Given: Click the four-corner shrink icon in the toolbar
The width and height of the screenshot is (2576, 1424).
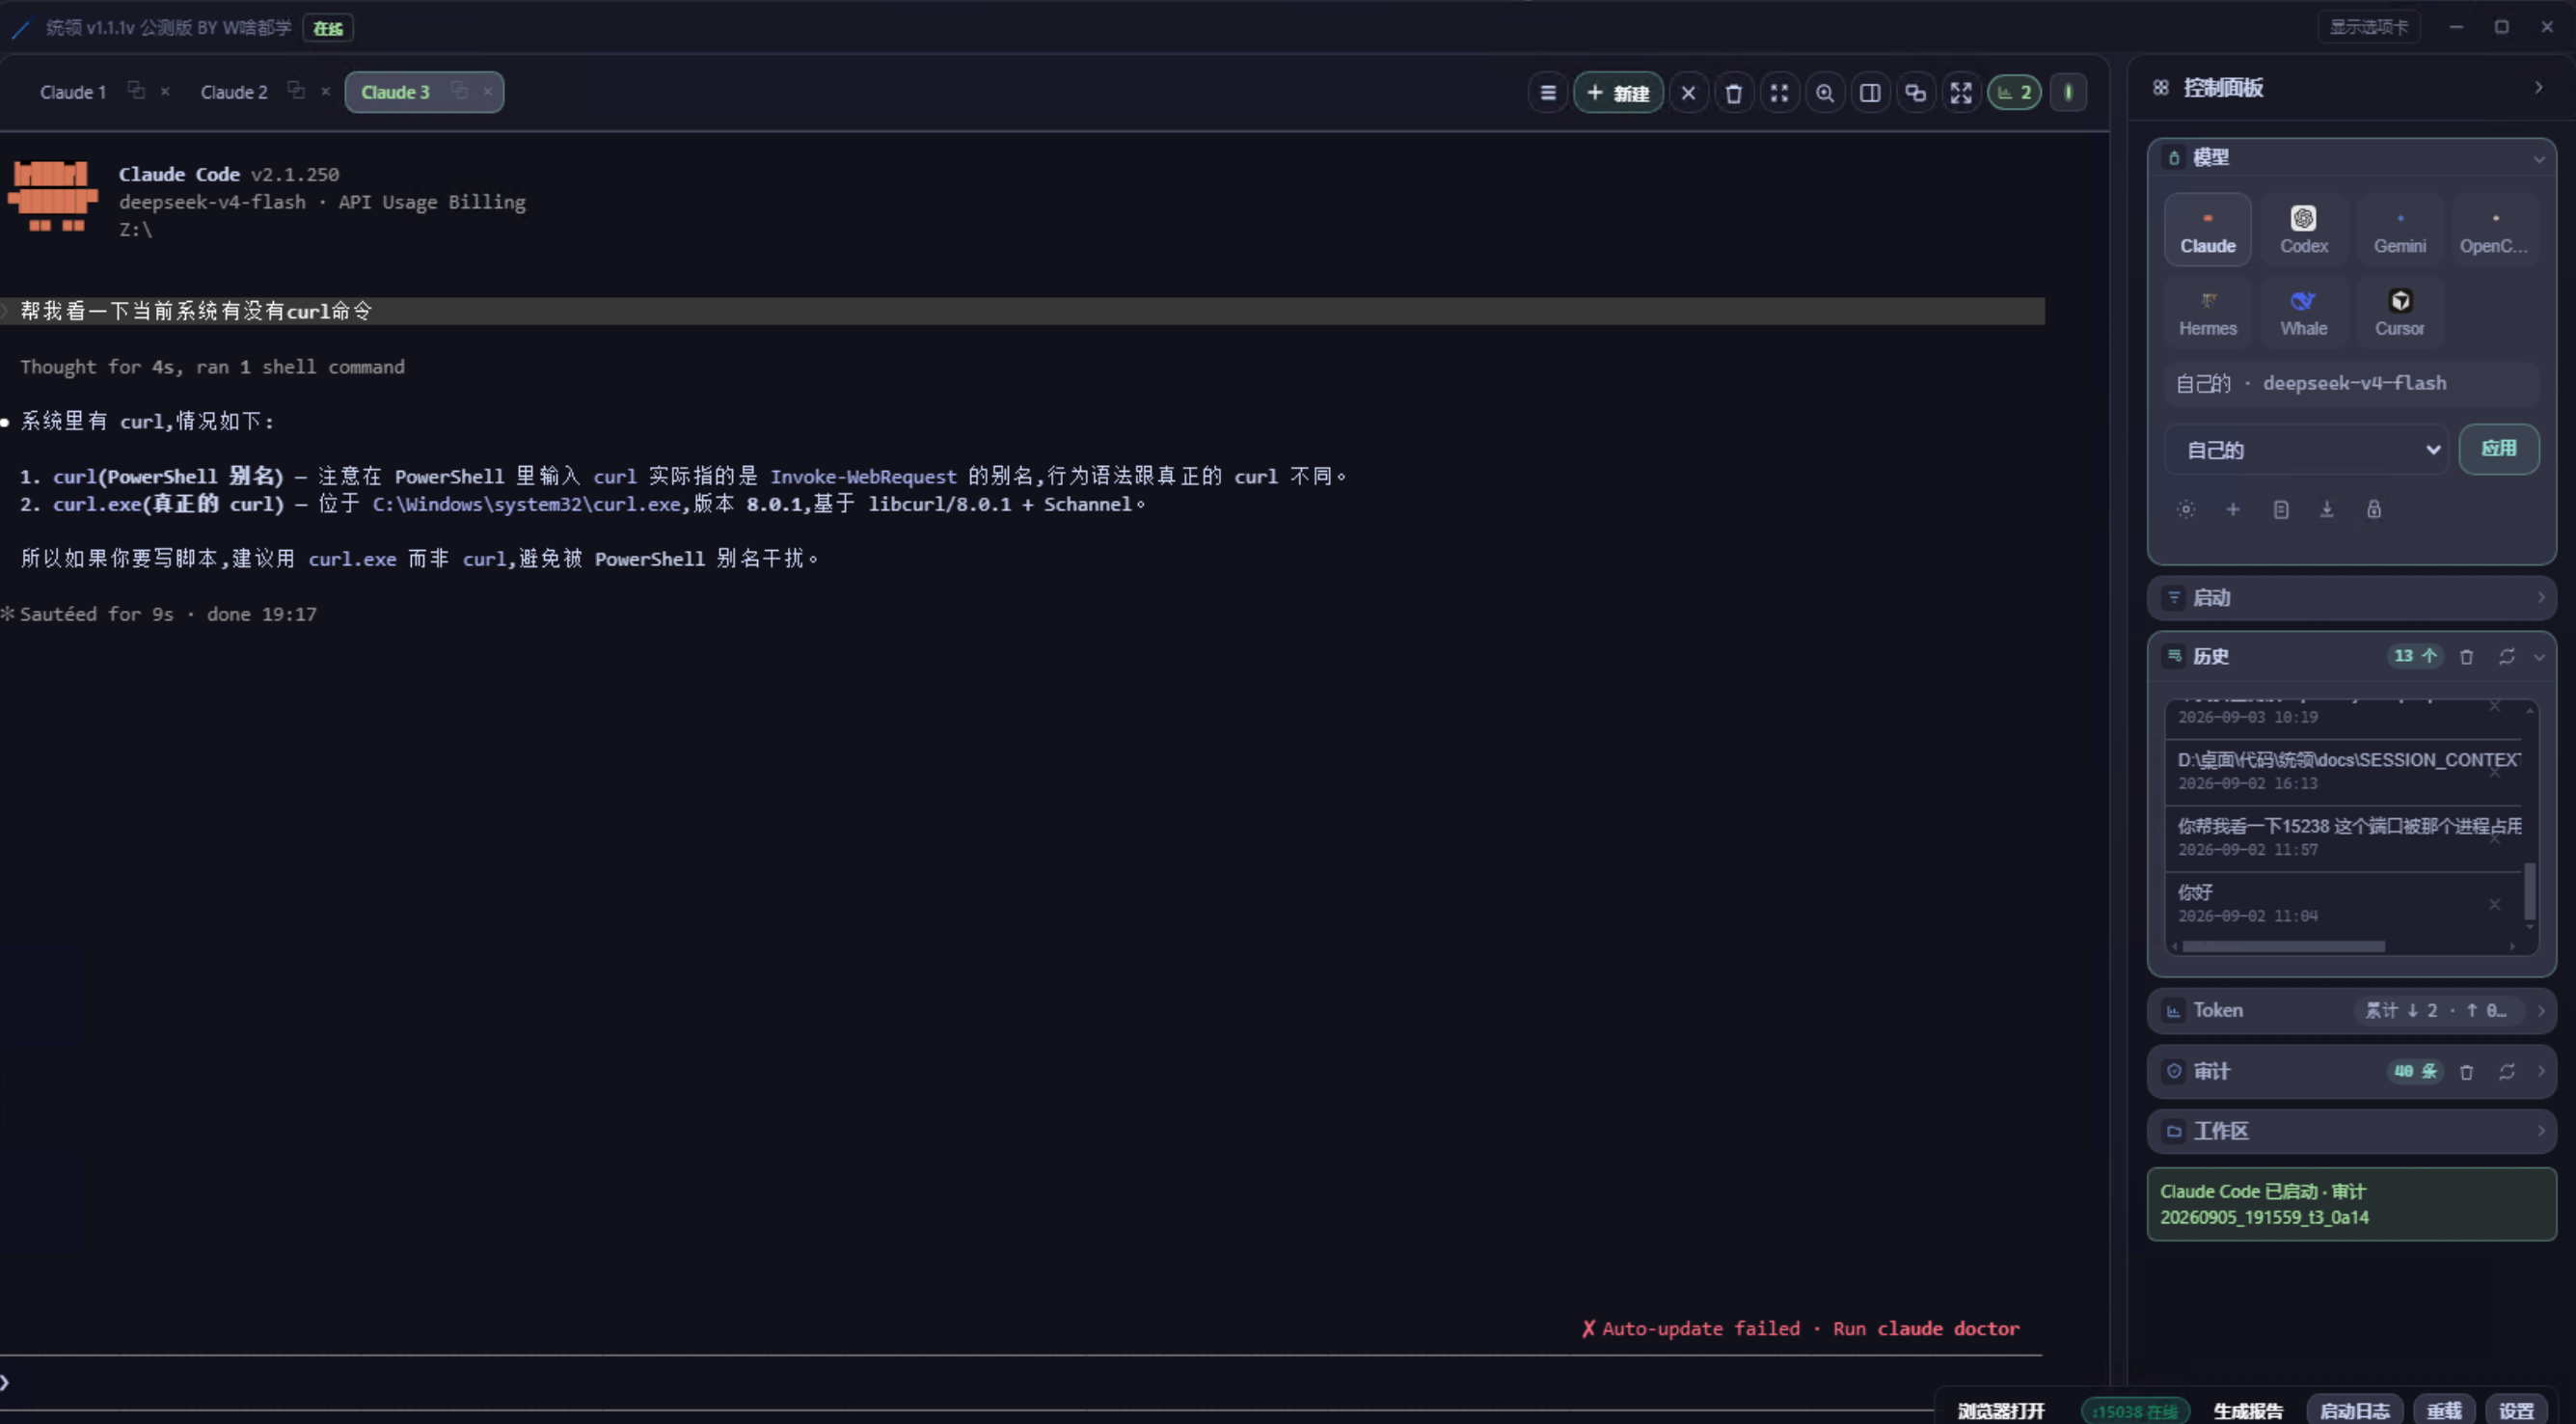Looking at the screenshot, I should 1779,92.
